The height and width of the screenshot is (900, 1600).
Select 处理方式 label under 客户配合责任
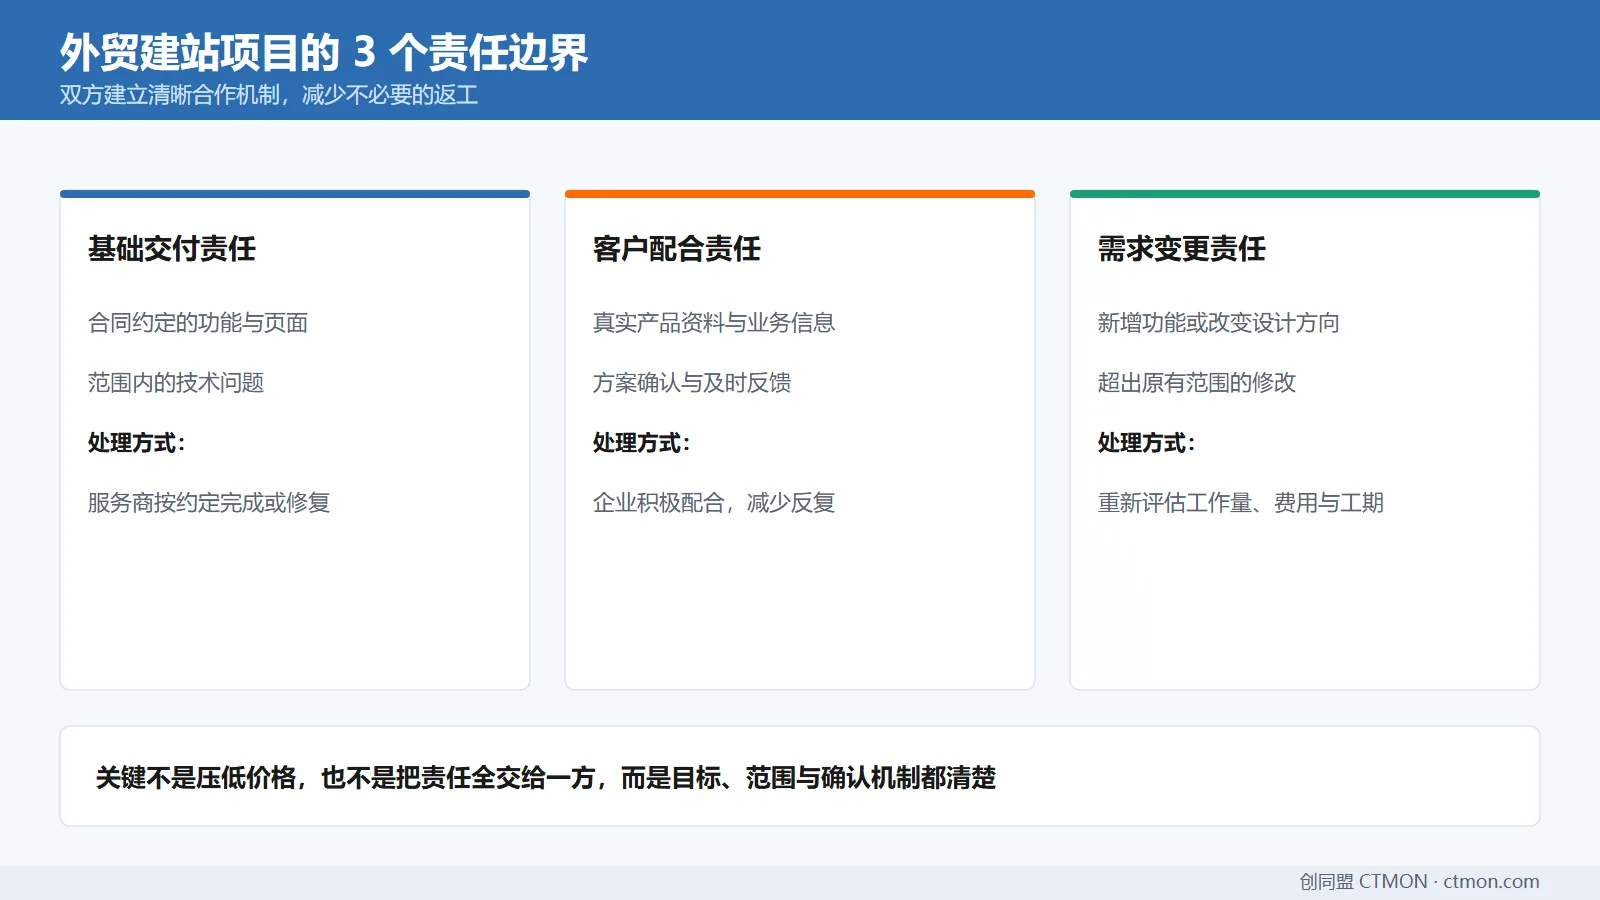coord(642,443)
